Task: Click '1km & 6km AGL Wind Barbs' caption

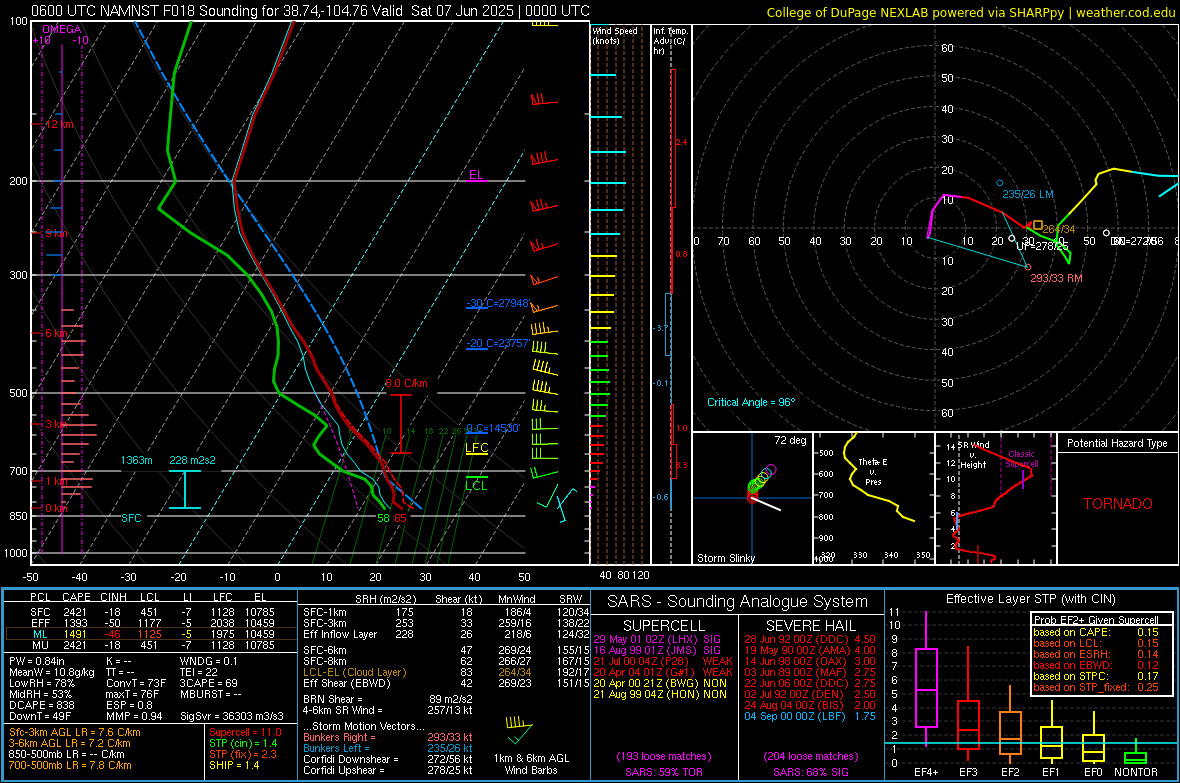Action: pos(531,764)
